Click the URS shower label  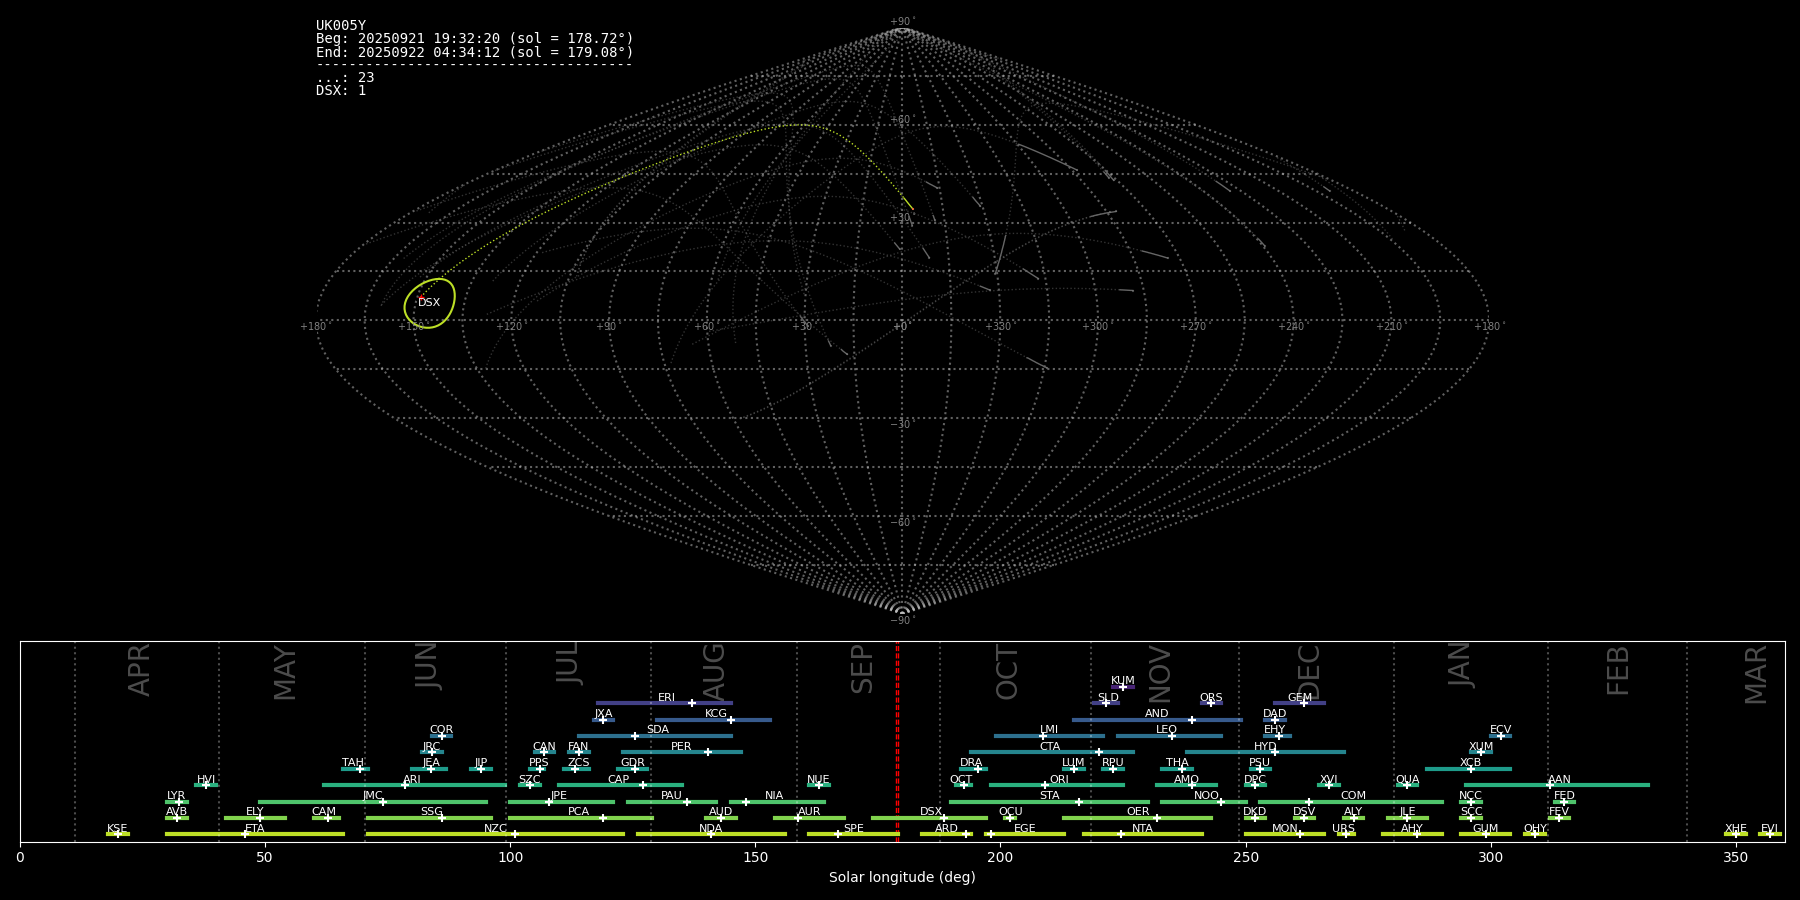click(1343, 828)
